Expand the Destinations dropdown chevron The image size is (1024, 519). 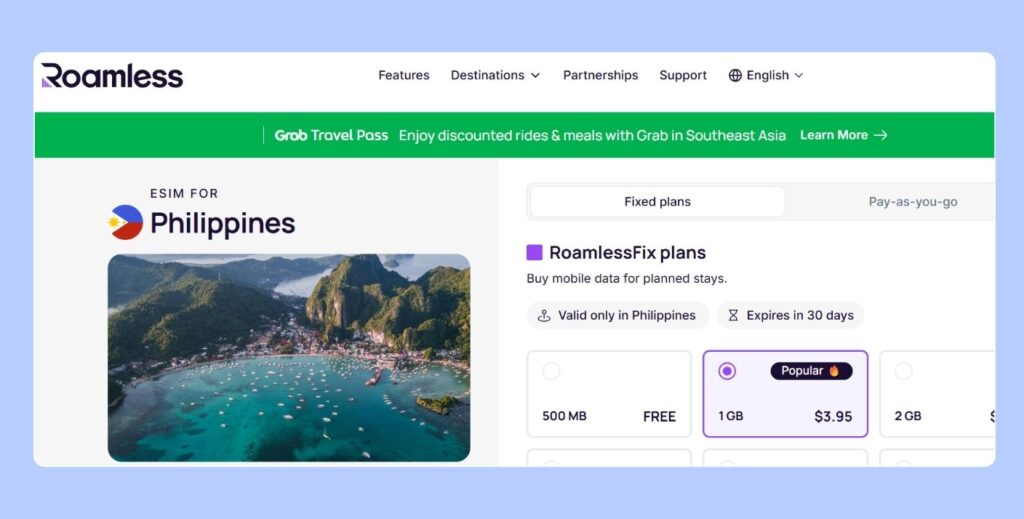(x=536, y=76)
